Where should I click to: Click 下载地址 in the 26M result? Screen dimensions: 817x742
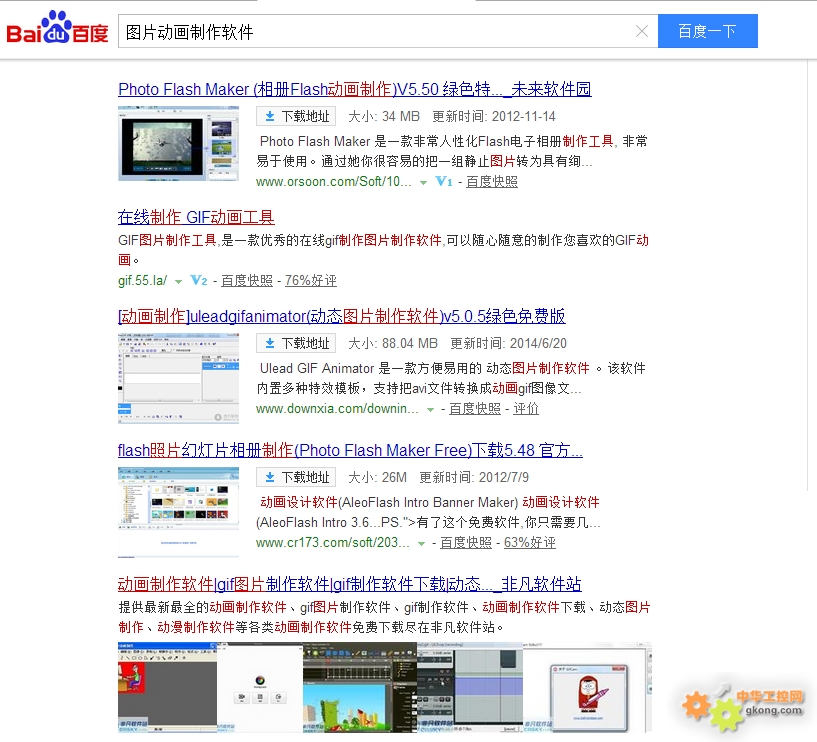click(296, 477)
